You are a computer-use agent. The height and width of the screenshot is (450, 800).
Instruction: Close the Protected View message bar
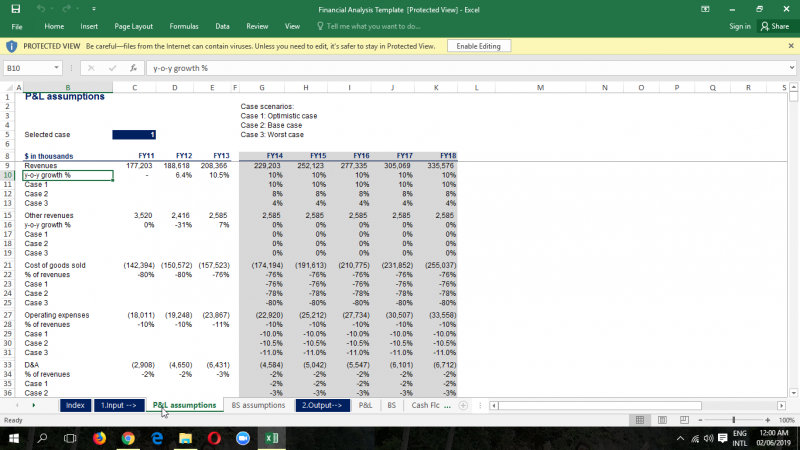[x=791, y=46]
